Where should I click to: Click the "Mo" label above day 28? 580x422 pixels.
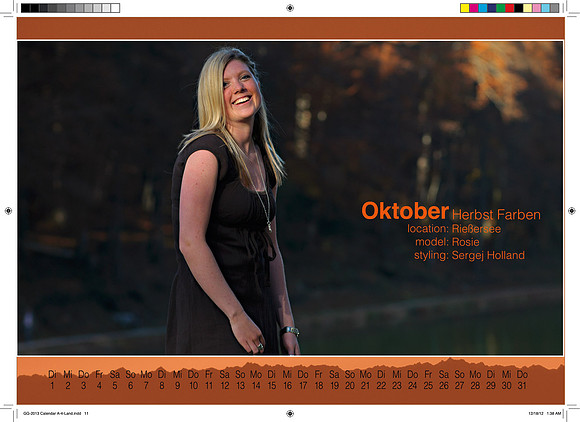pyautogui.click(x=475, y=375)
